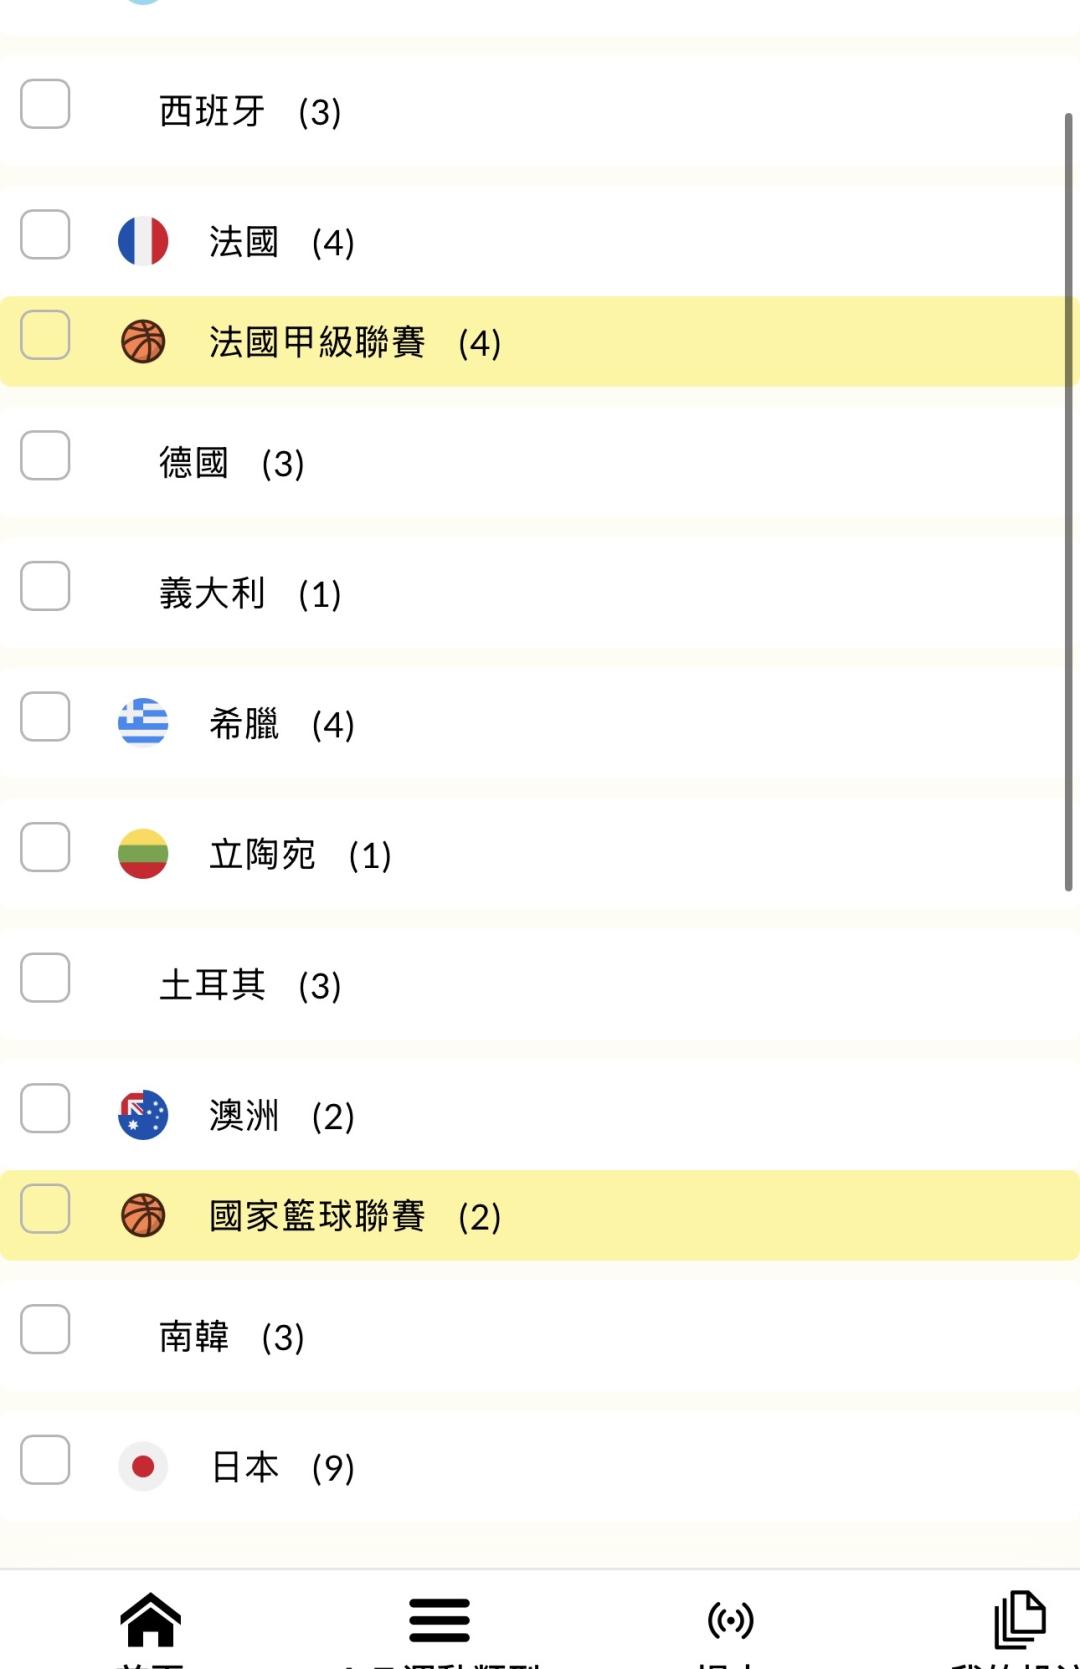This screenshot has width=1080, height=1669.
Task: Expand the 南韓 (3) country row
Action: 231,1337
